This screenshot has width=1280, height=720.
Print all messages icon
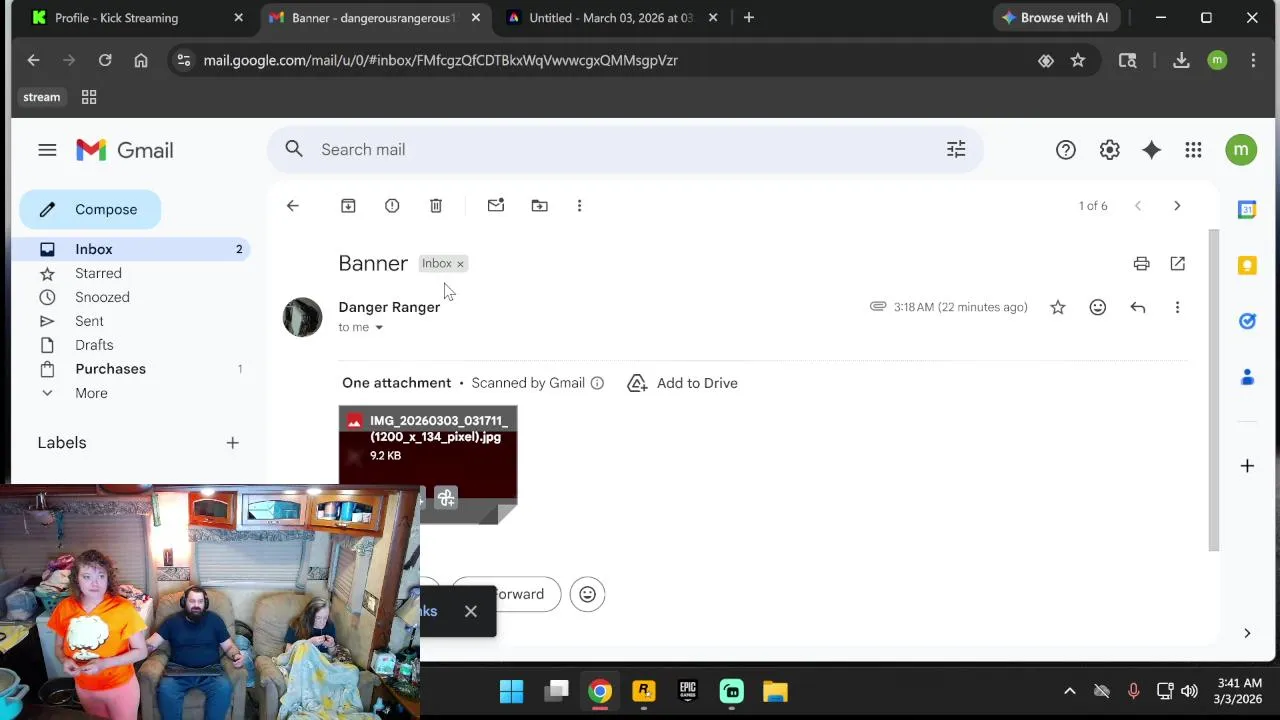1141,263
